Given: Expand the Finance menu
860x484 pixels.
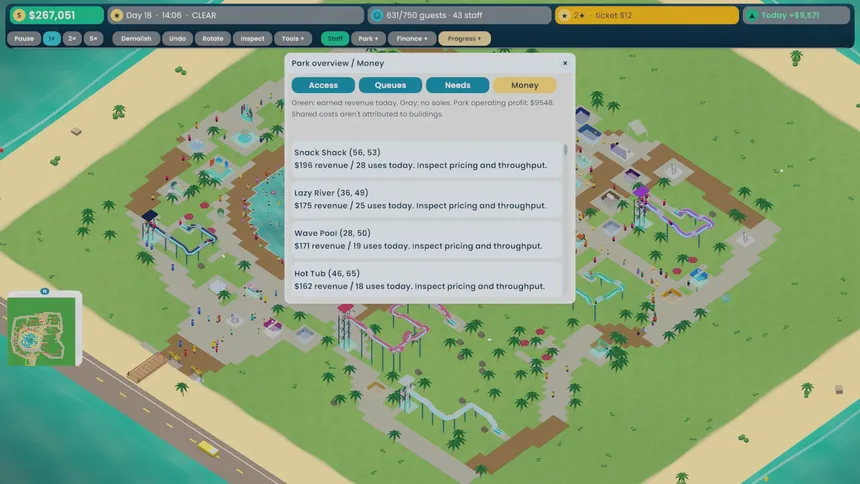Looking at the screenshot, I should pyautogui.click(x=412, y=38).
